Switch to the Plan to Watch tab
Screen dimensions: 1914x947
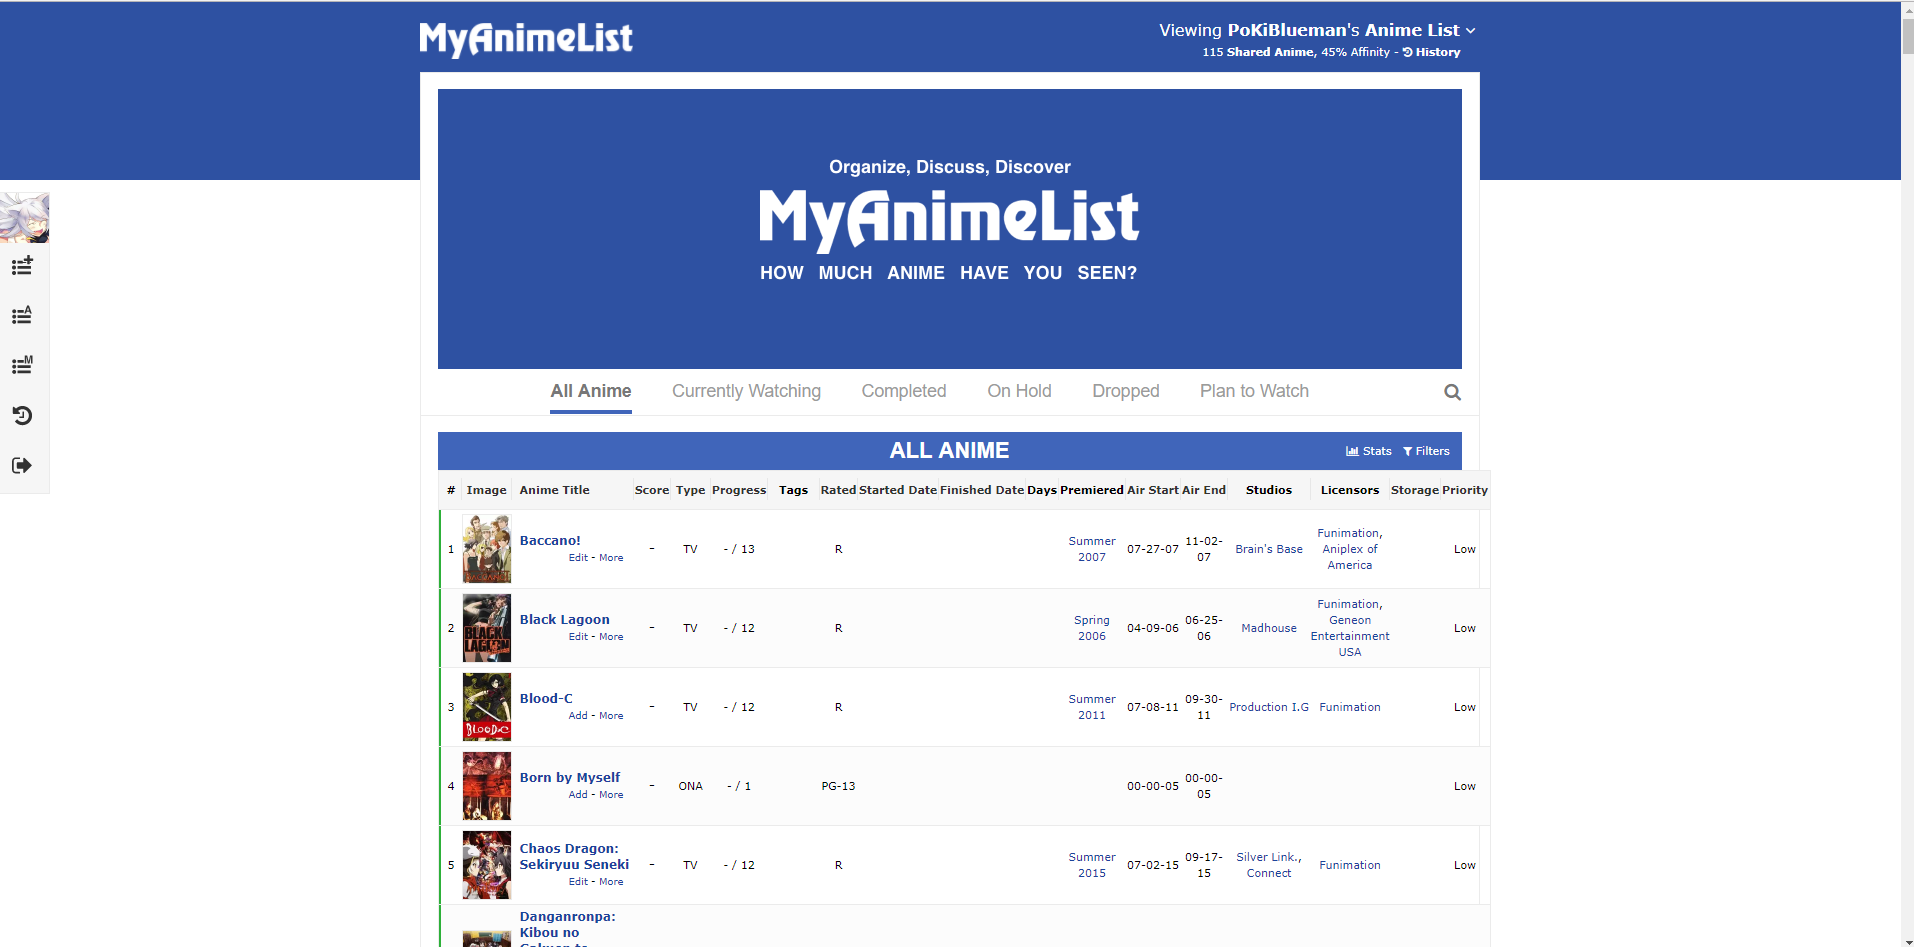[1254, 391]
